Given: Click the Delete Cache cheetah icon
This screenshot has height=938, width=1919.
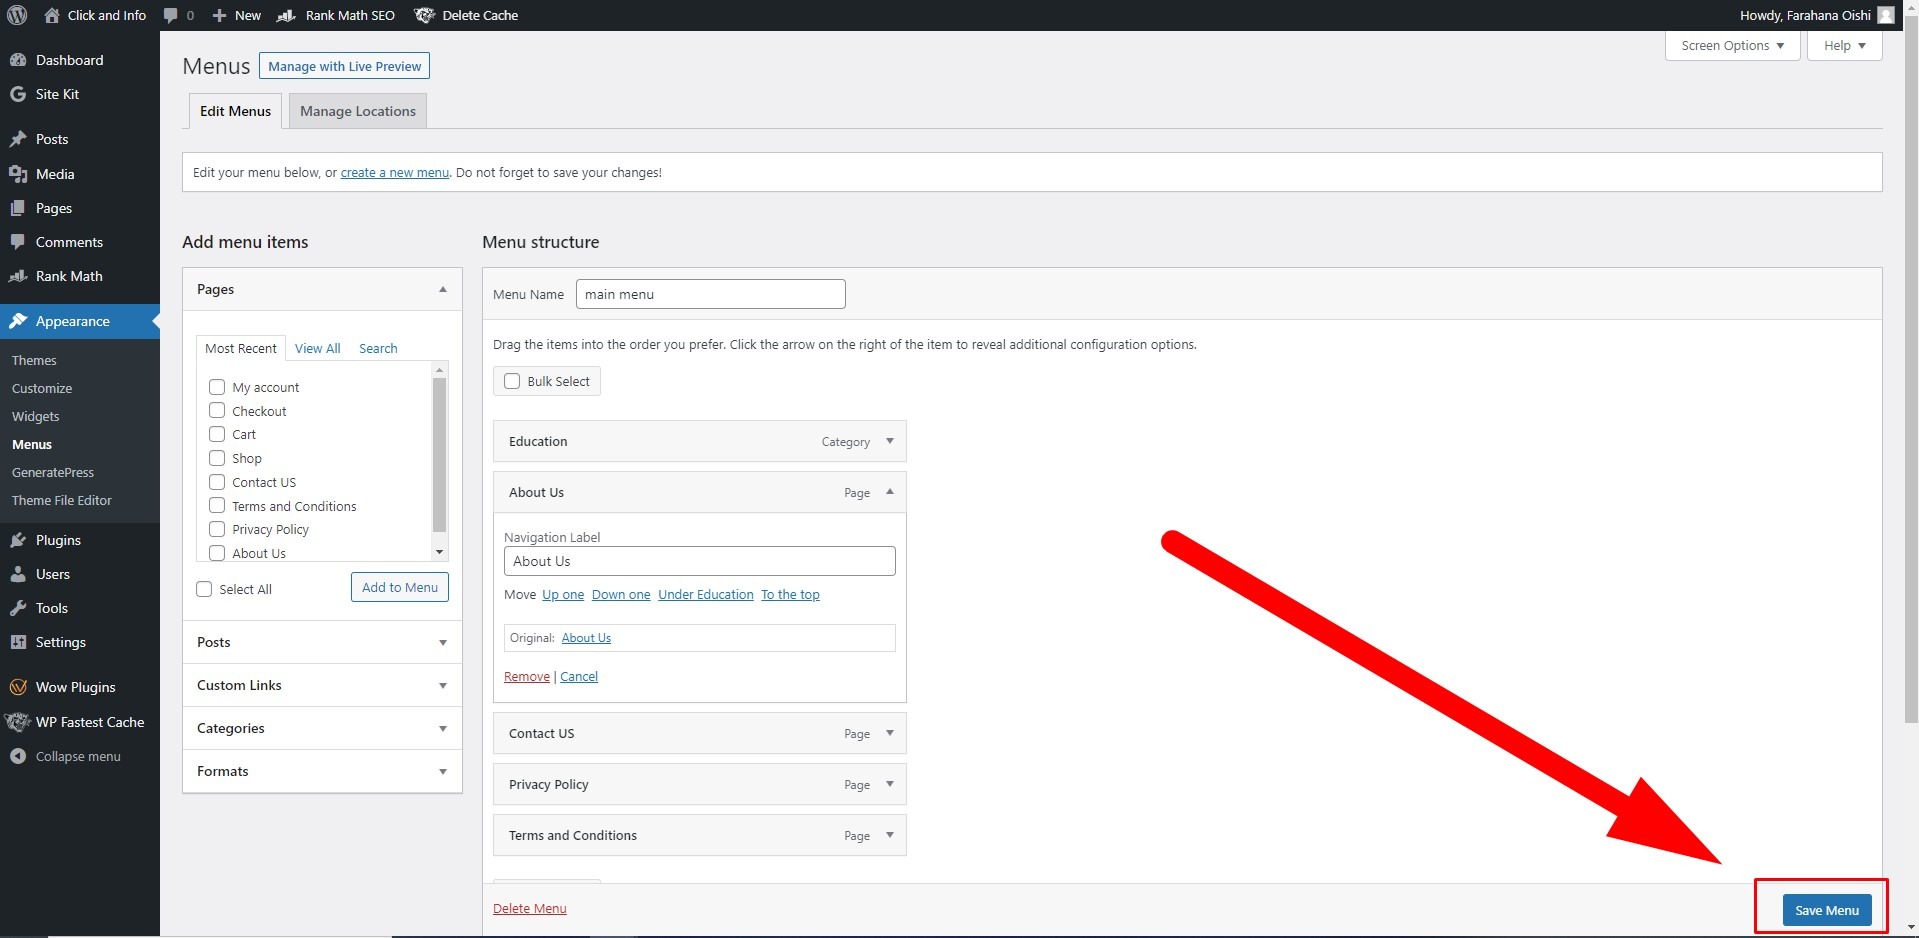Looking at the screenshot, I should (424, 15).
